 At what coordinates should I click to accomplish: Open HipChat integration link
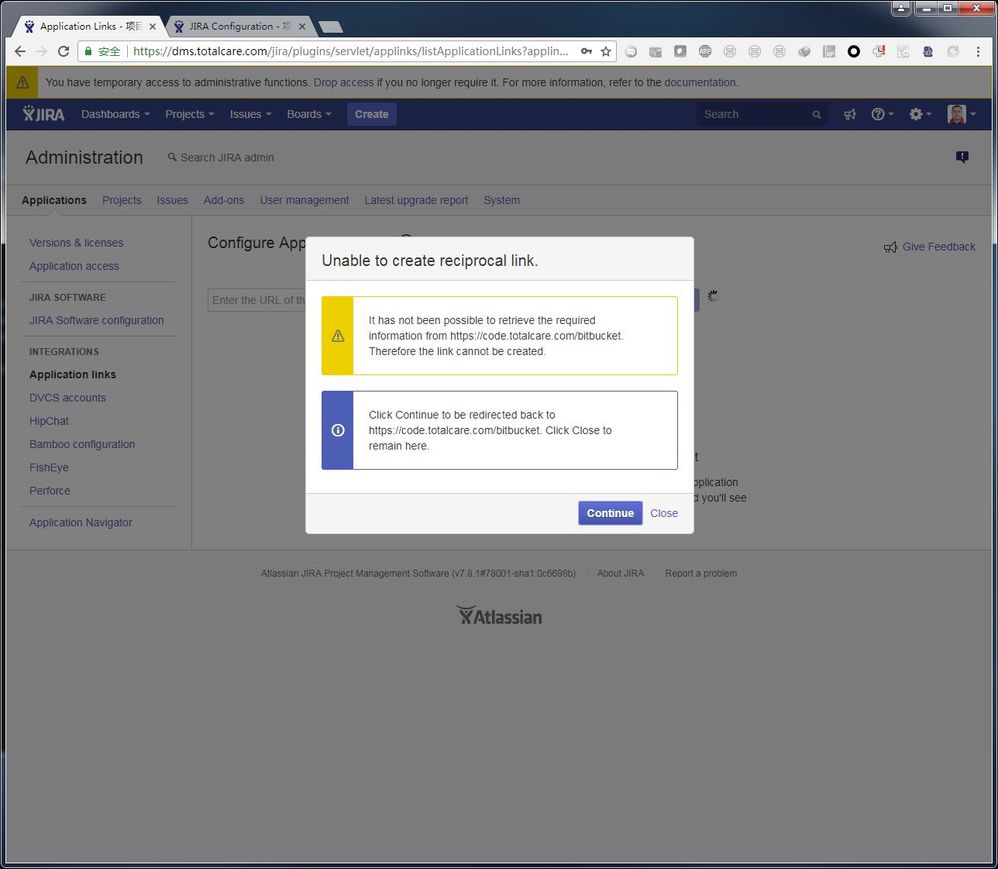click(x=49, y=421)
